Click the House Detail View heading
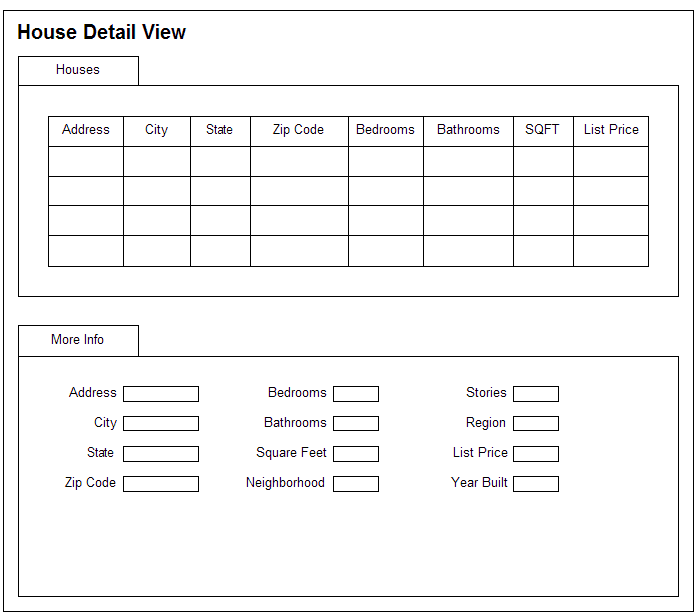The image size is (696, 614). click(102, 32)
